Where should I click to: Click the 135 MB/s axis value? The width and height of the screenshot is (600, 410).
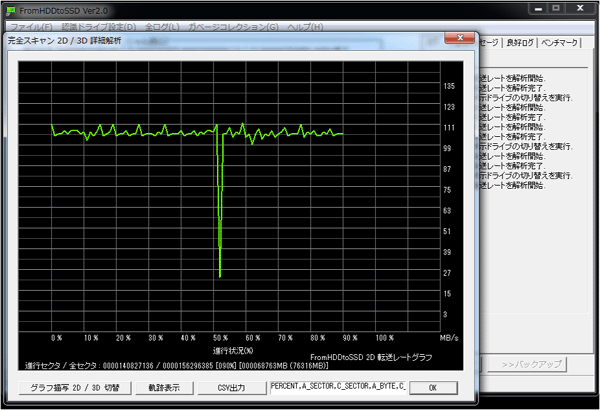[449, 86]
